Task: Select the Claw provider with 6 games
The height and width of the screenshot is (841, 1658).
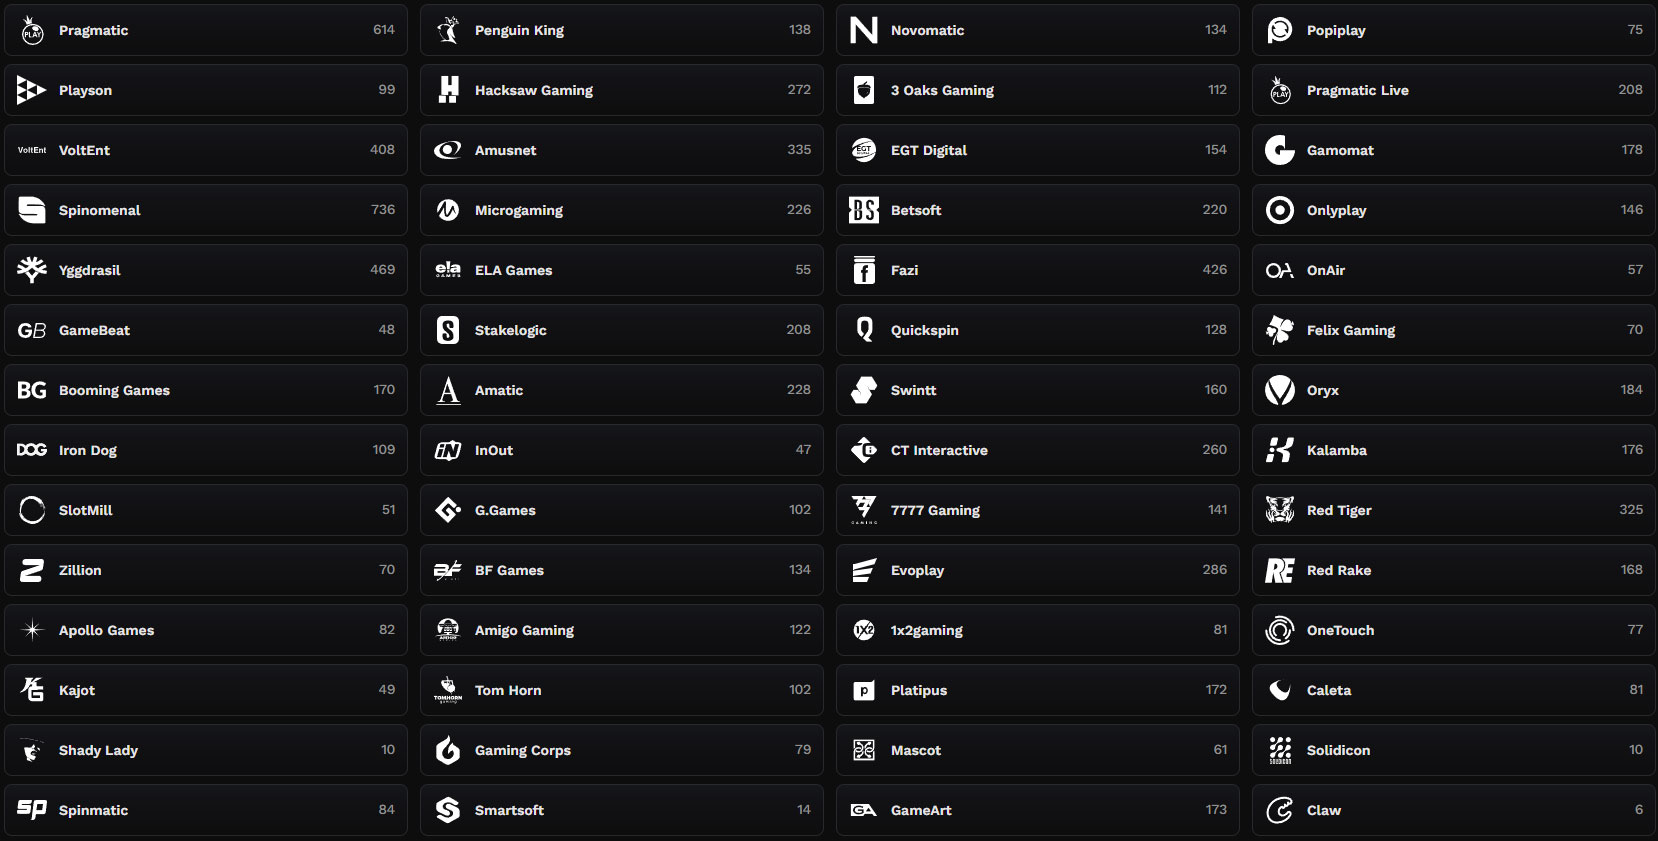Action: tap(1454, 810)
